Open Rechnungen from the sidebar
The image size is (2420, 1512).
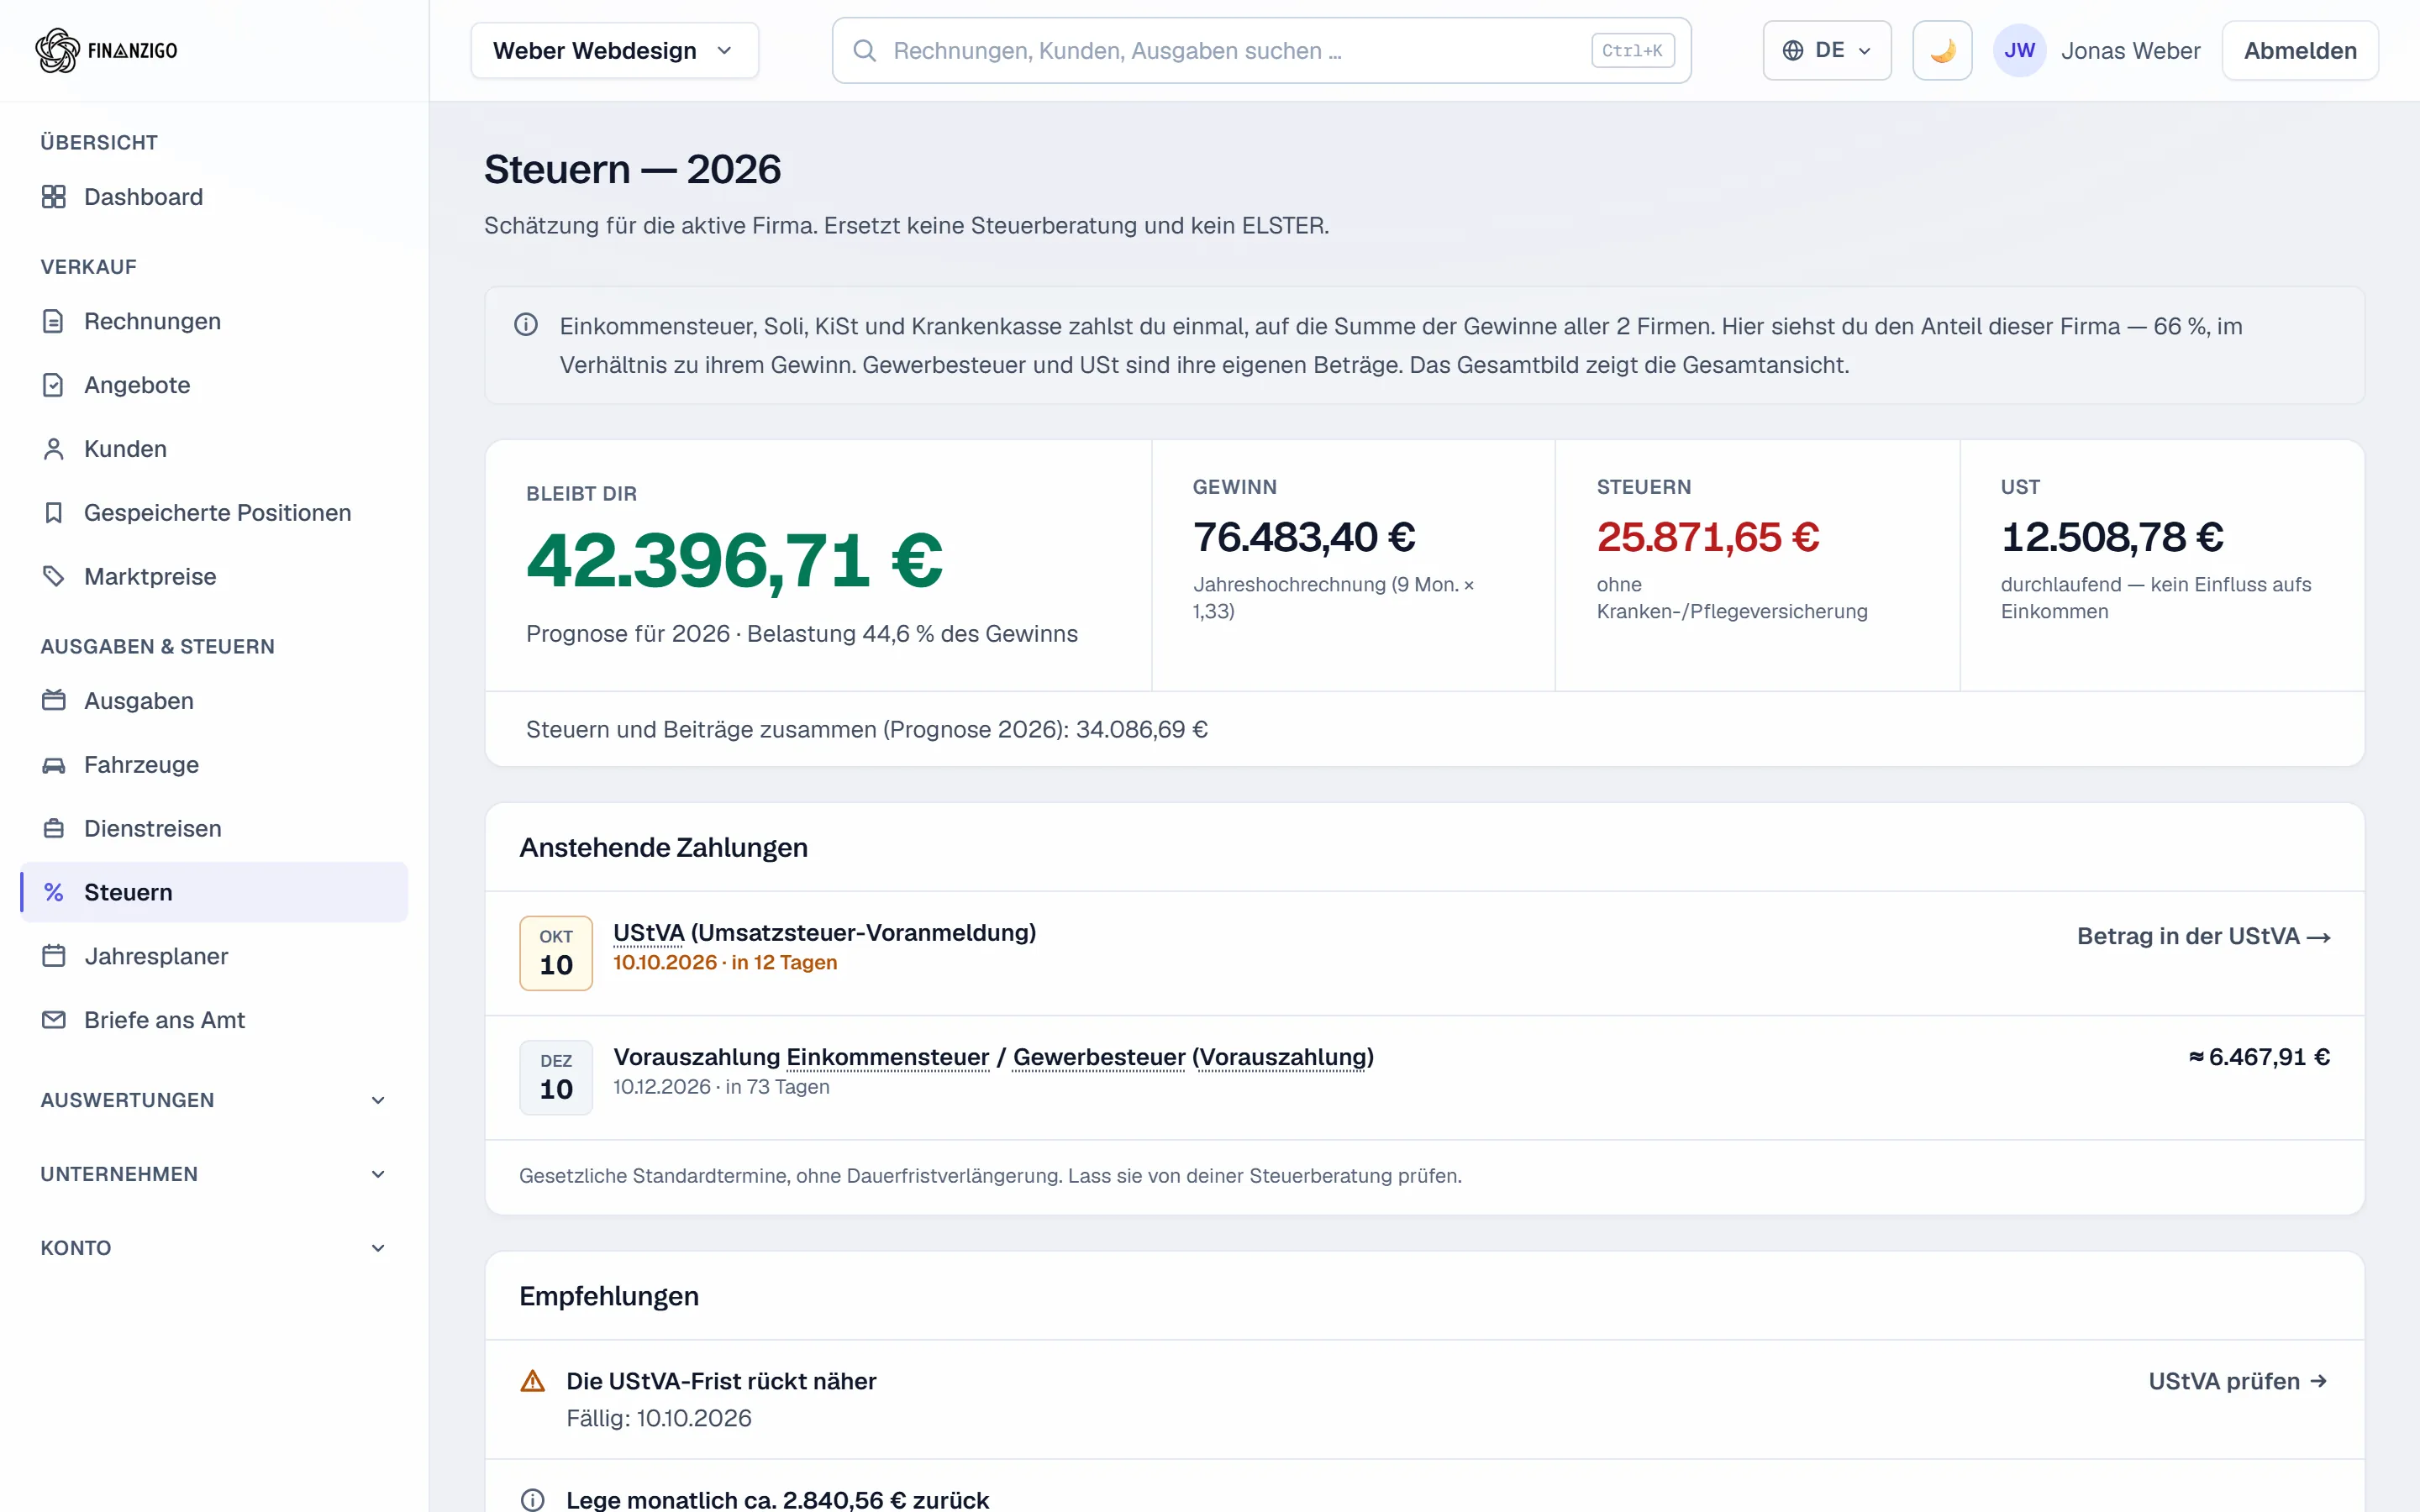(214, 321)
